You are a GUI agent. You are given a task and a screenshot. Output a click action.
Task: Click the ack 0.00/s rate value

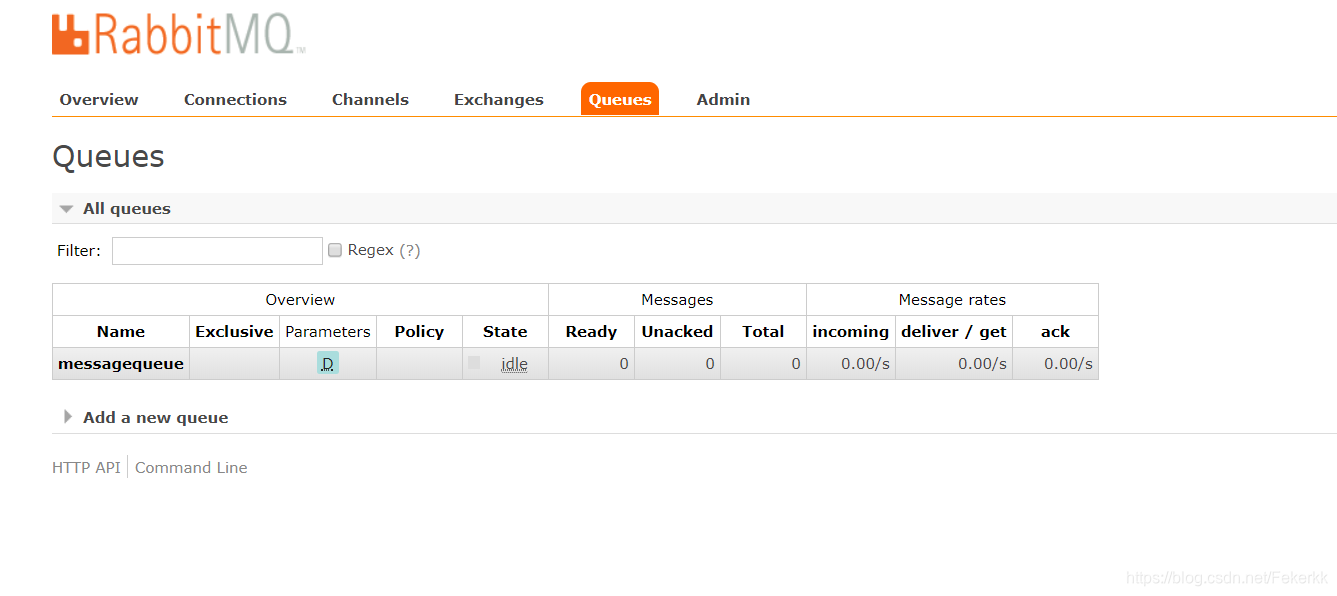1068,364
